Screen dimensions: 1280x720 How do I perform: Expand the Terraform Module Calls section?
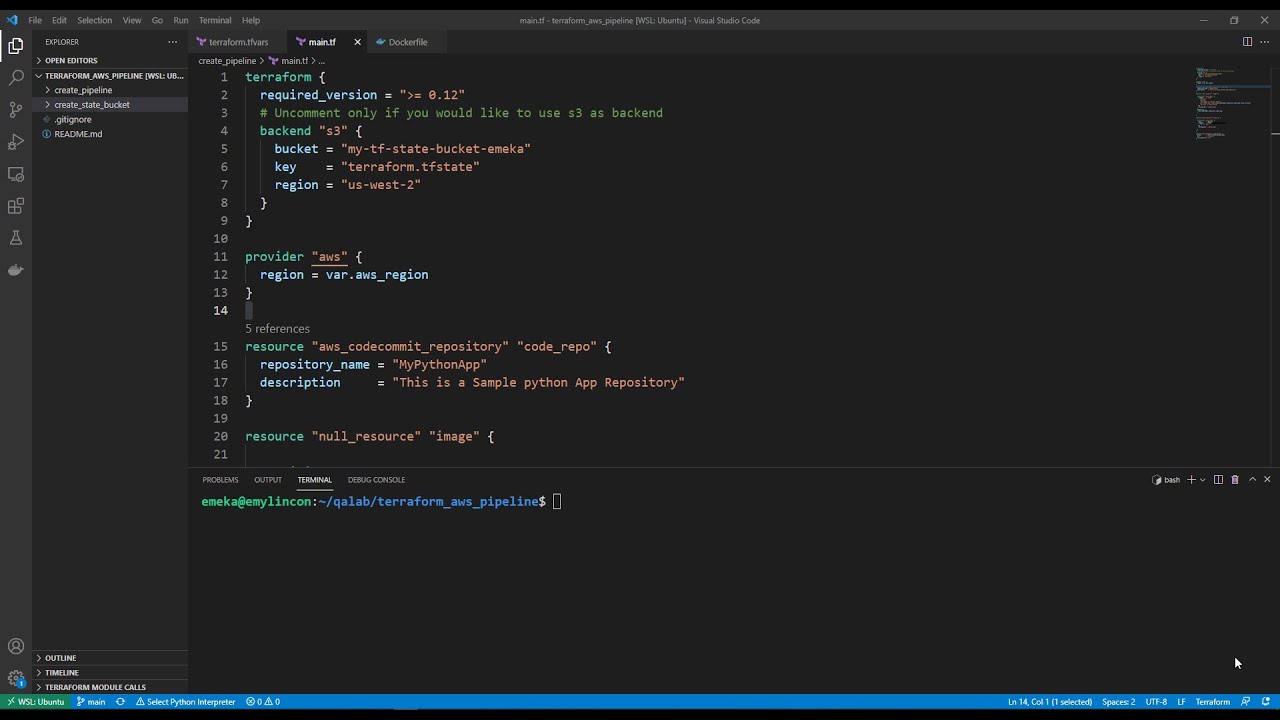pyautogui.click(x=110, y=687)
